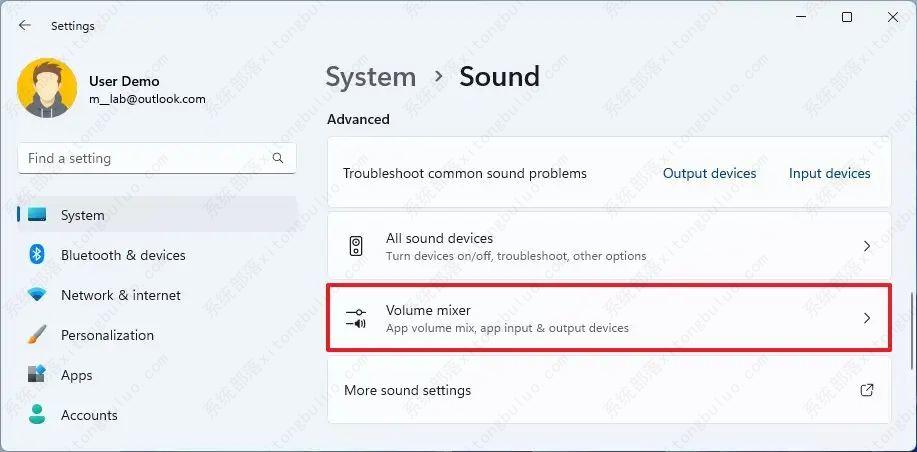Image resolution: width=917 pixels, height=452 pixels.
Task: Click the search magnifier icon
Action: click(x=278, y=158)
